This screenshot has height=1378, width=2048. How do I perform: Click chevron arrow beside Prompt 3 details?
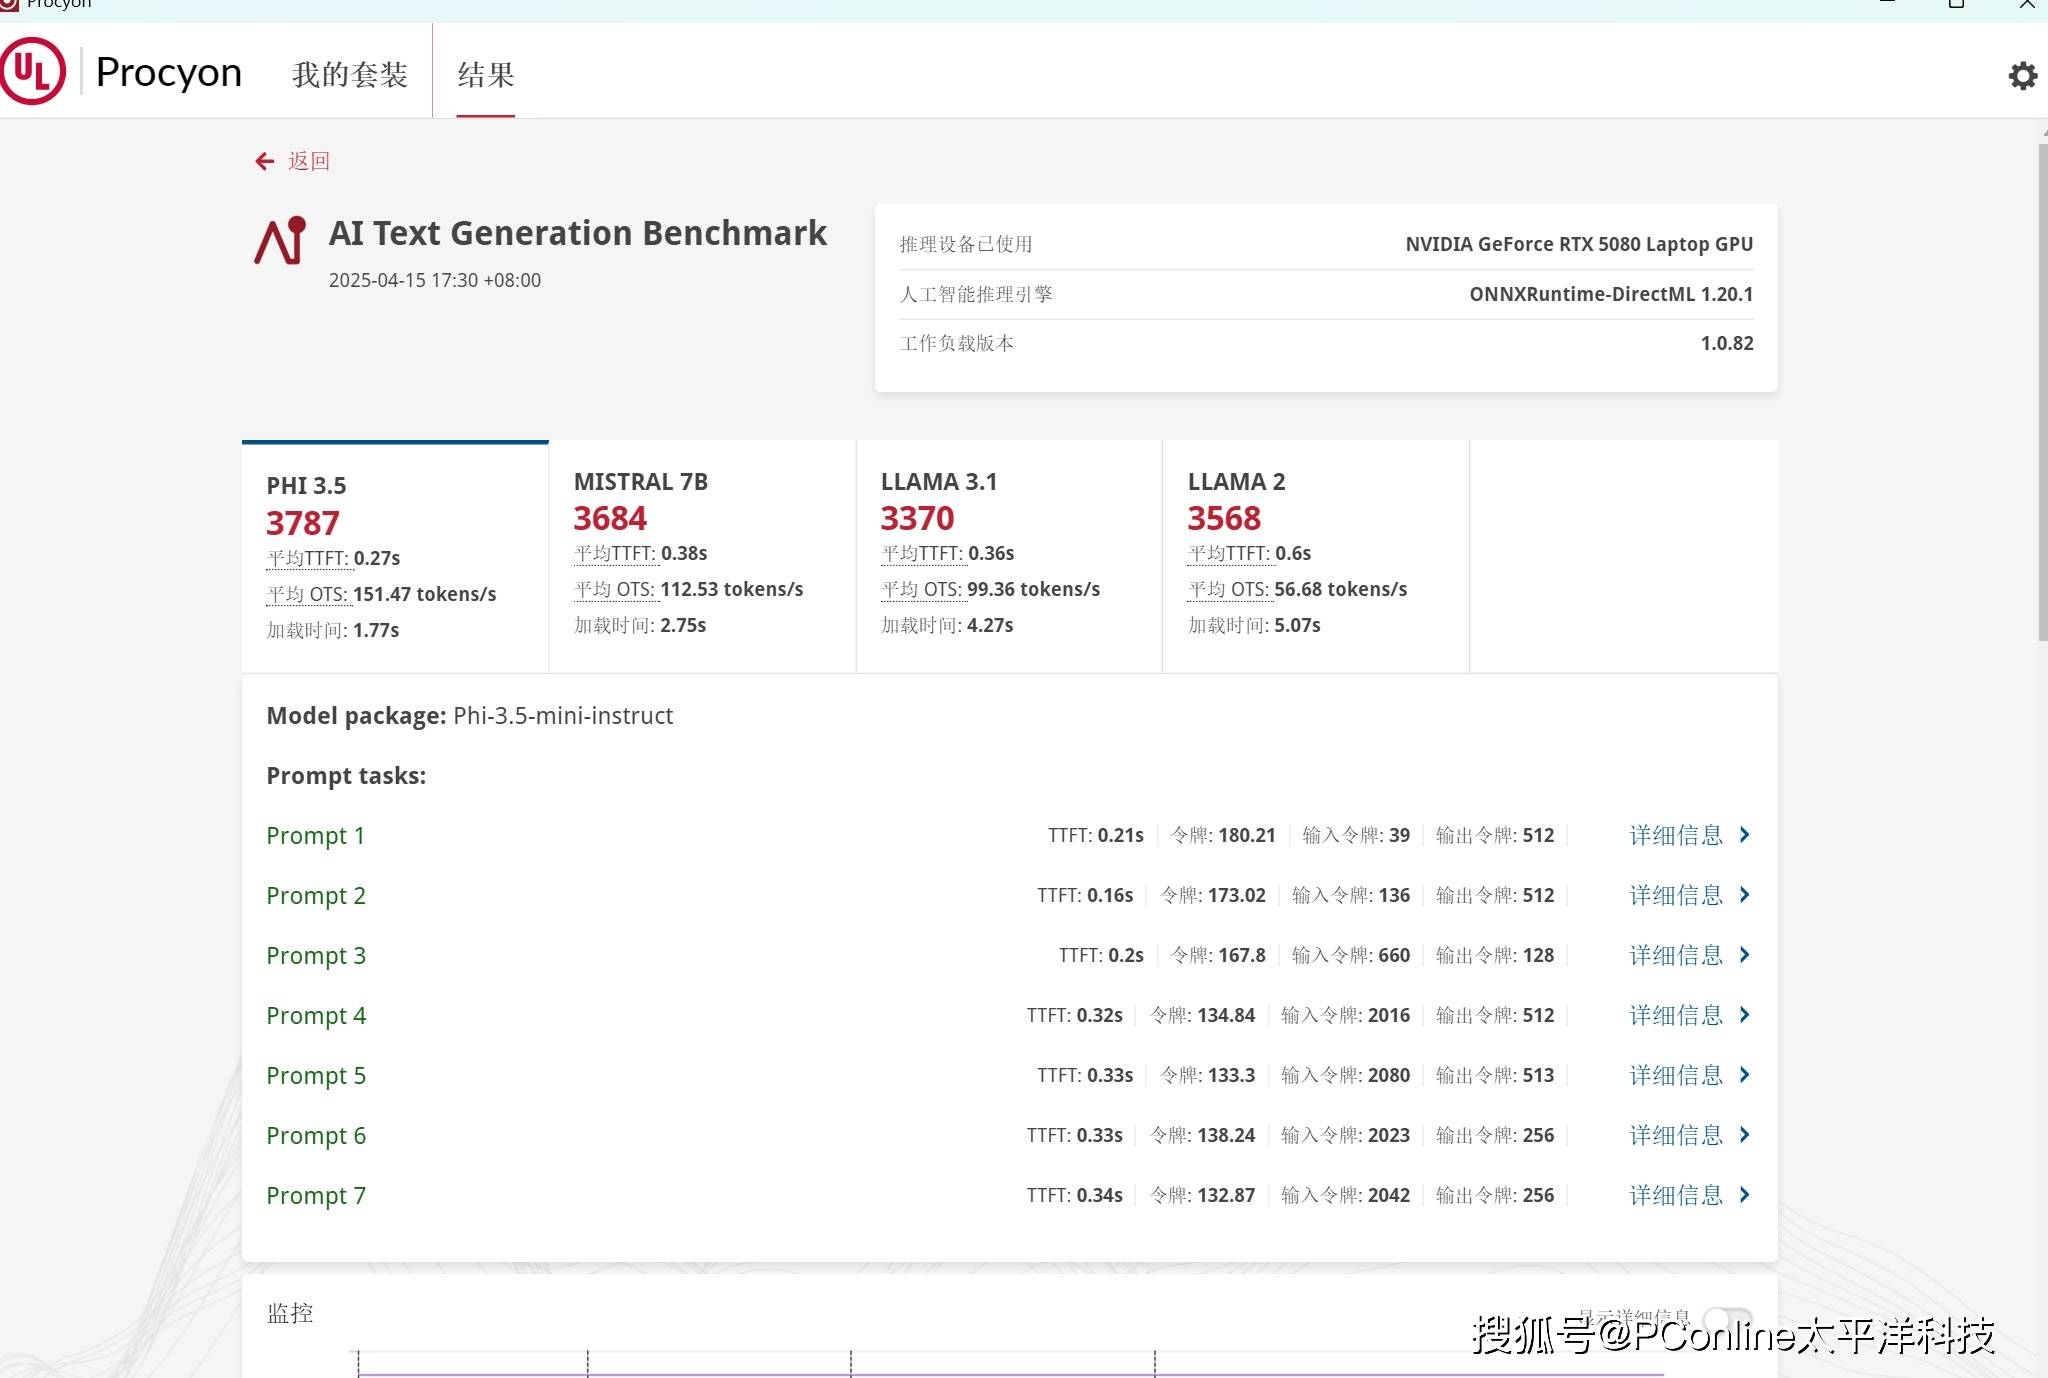coord(1745,955)
